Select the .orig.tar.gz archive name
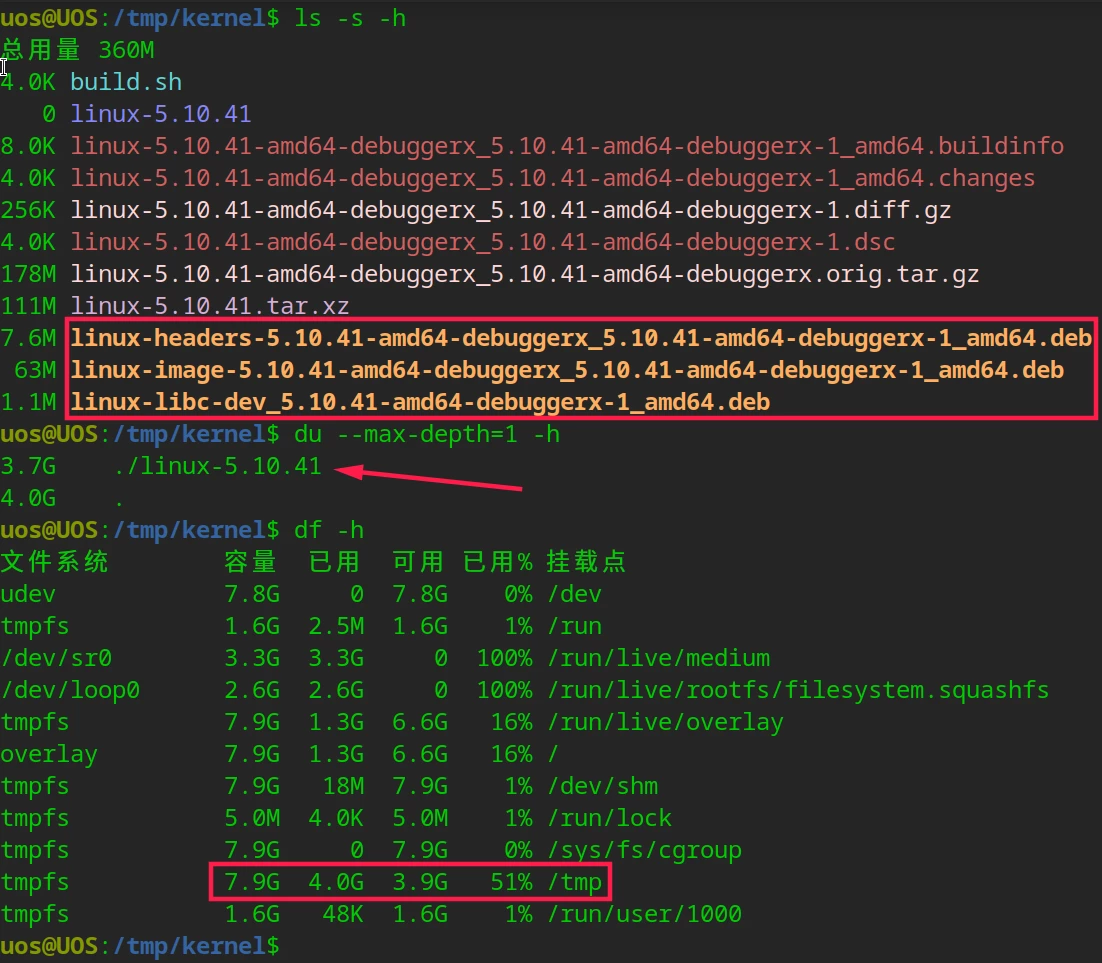 click(524, 274)
